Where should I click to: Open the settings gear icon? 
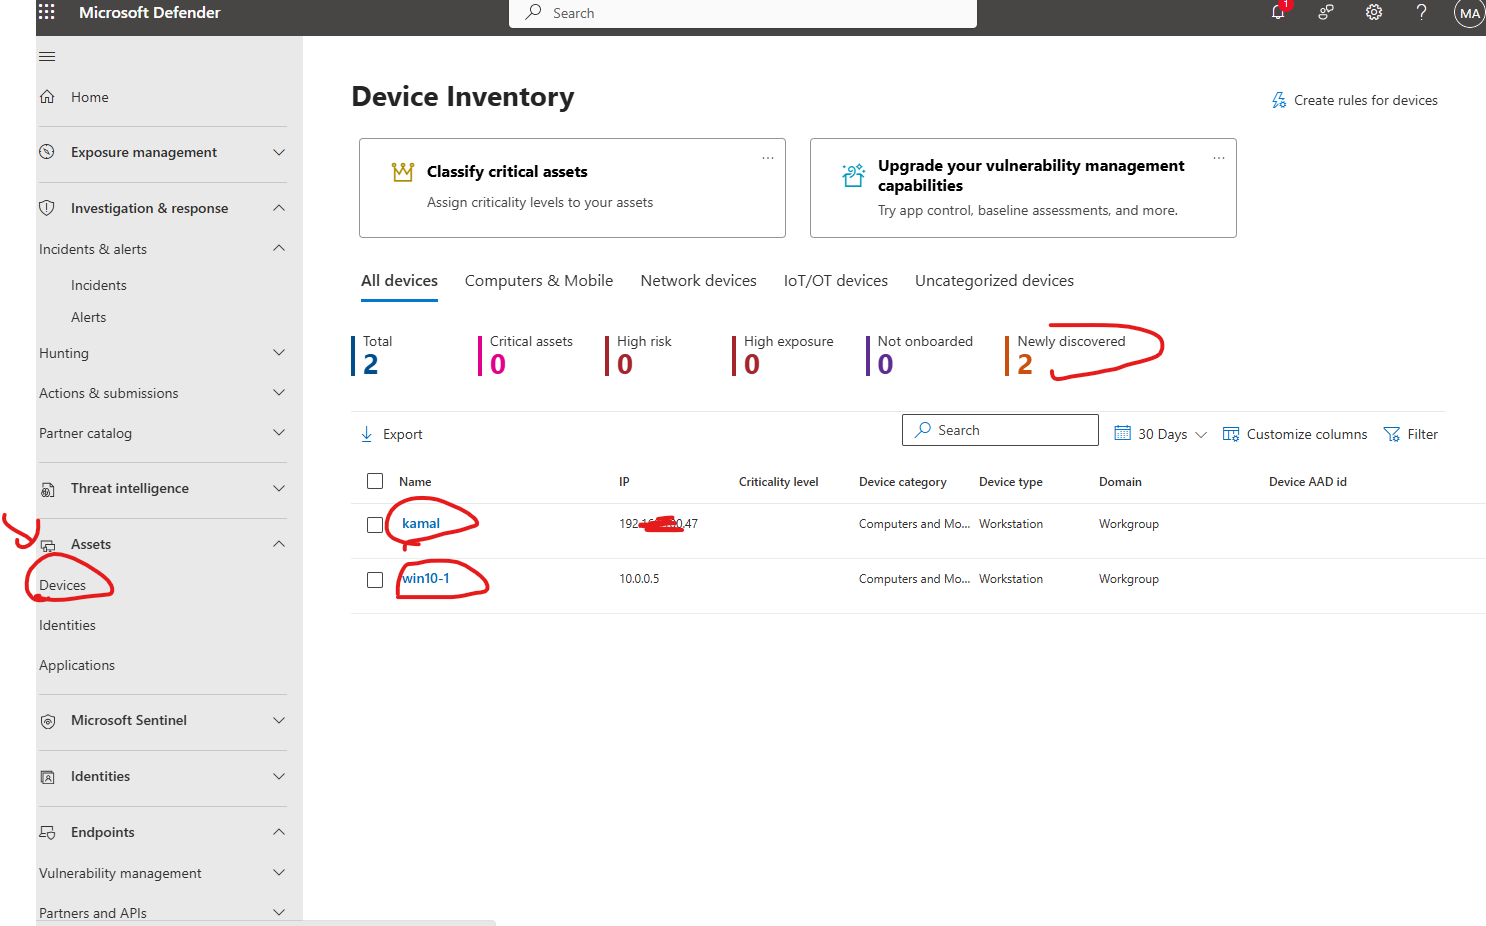click(1374, 12)
